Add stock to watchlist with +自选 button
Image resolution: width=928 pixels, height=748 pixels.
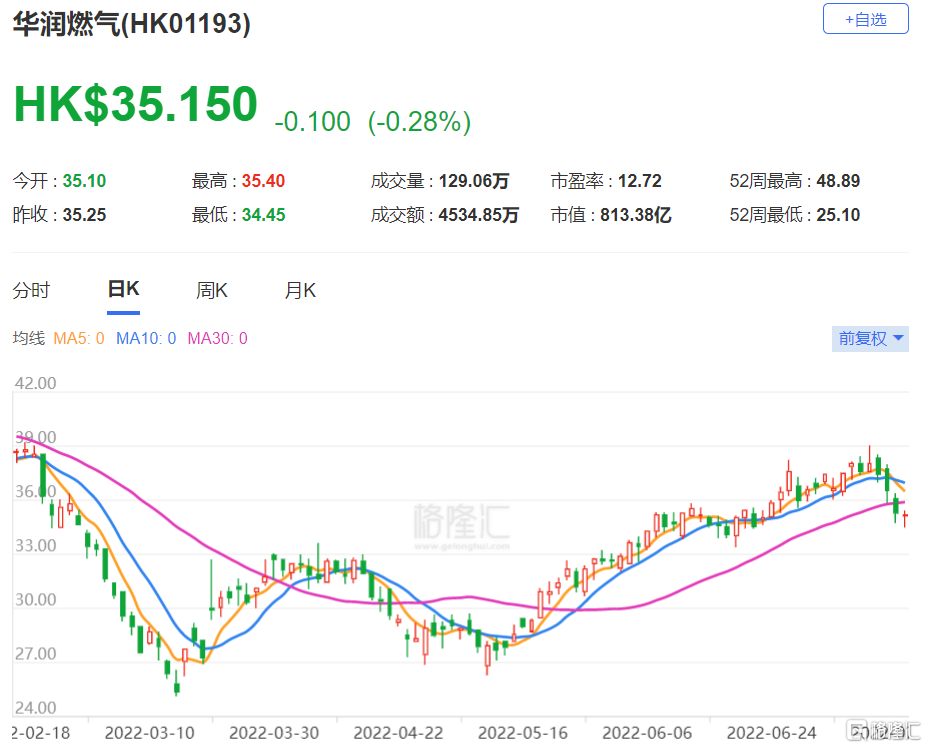[865, 19]
